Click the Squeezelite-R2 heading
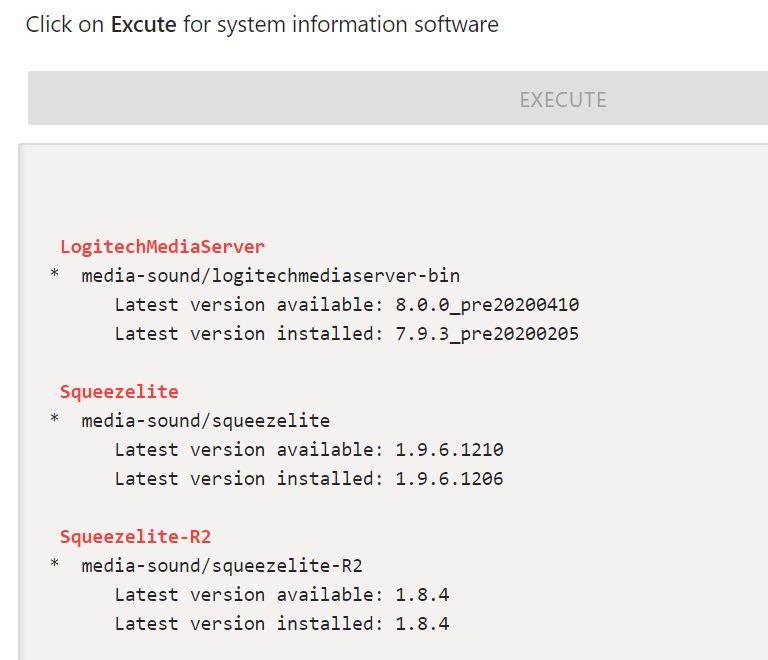768x660 pixels. 135,537
